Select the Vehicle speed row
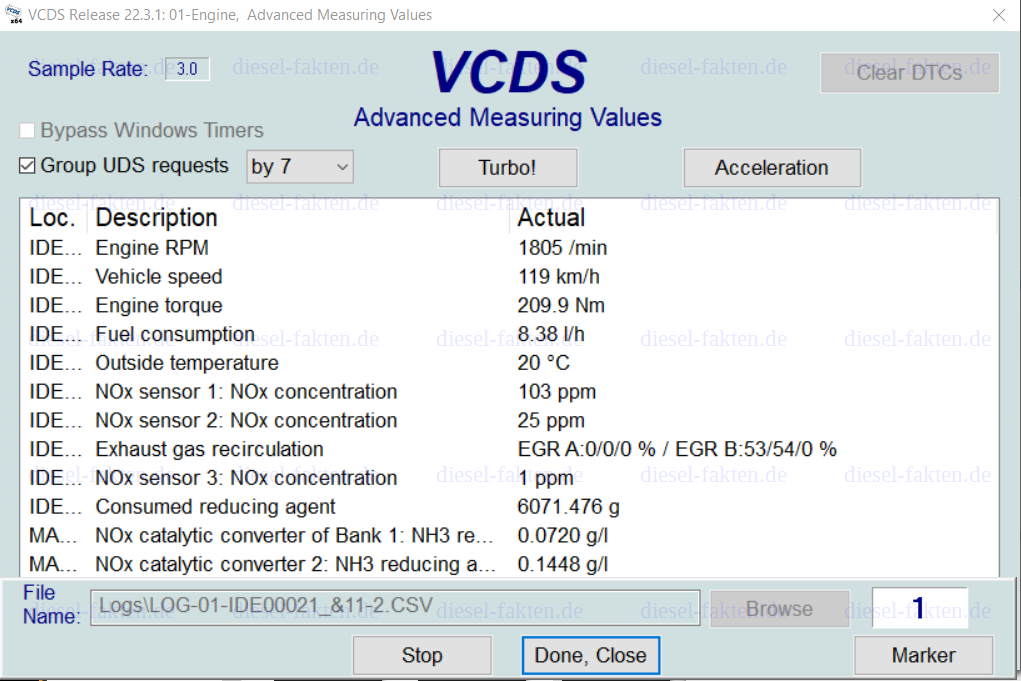This screenshot has height=681, width=1021. point(508,277)
